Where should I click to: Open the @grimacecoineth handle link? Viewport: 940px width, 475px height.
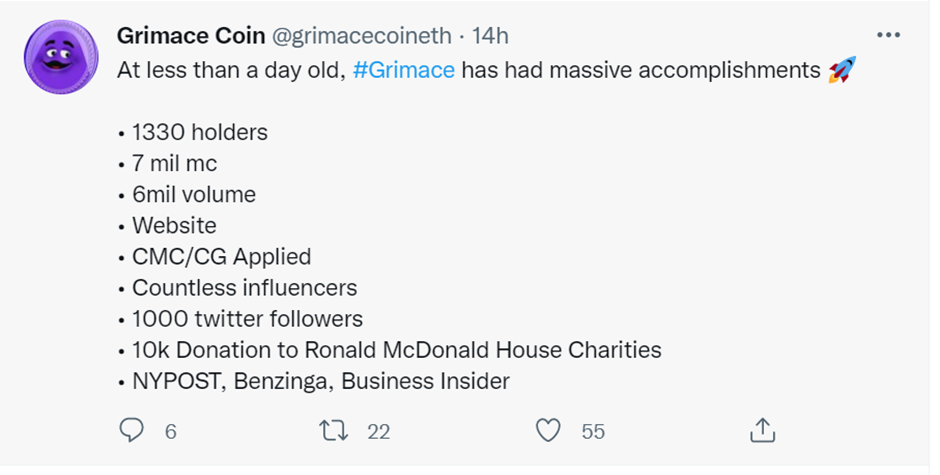click(x=362, y=36)
